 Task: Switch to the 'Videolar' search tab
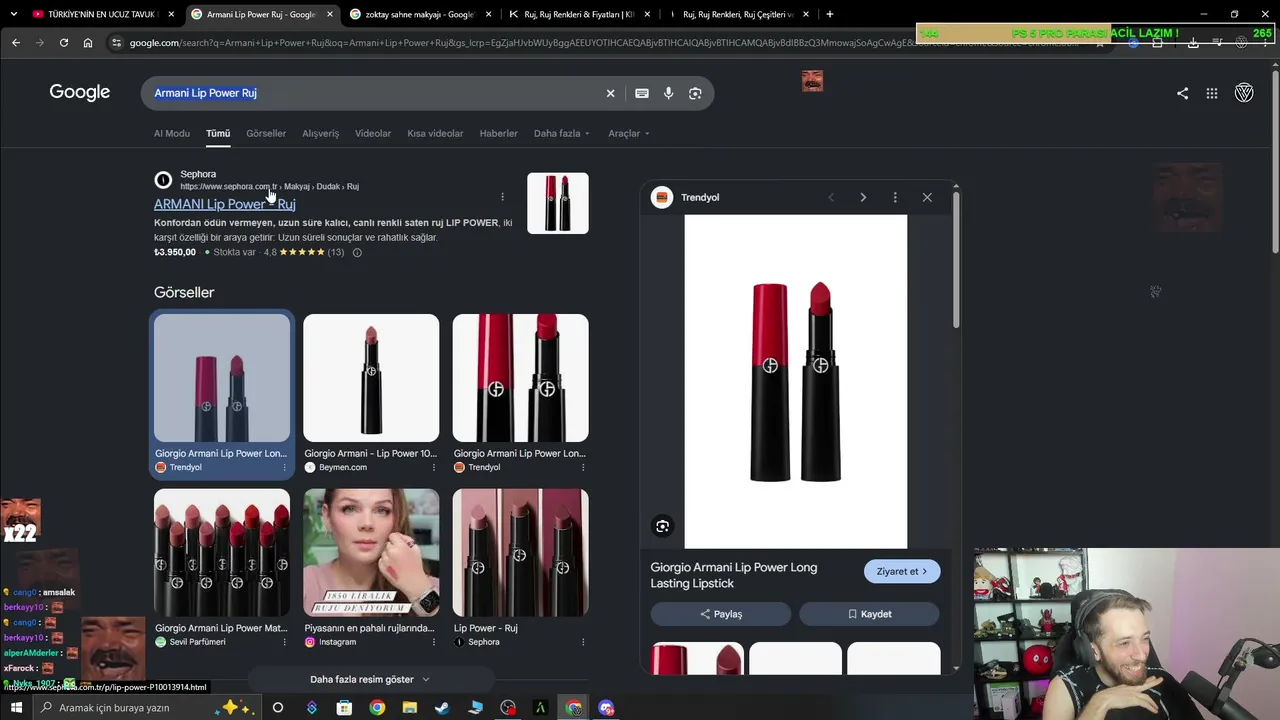[373, 133]
